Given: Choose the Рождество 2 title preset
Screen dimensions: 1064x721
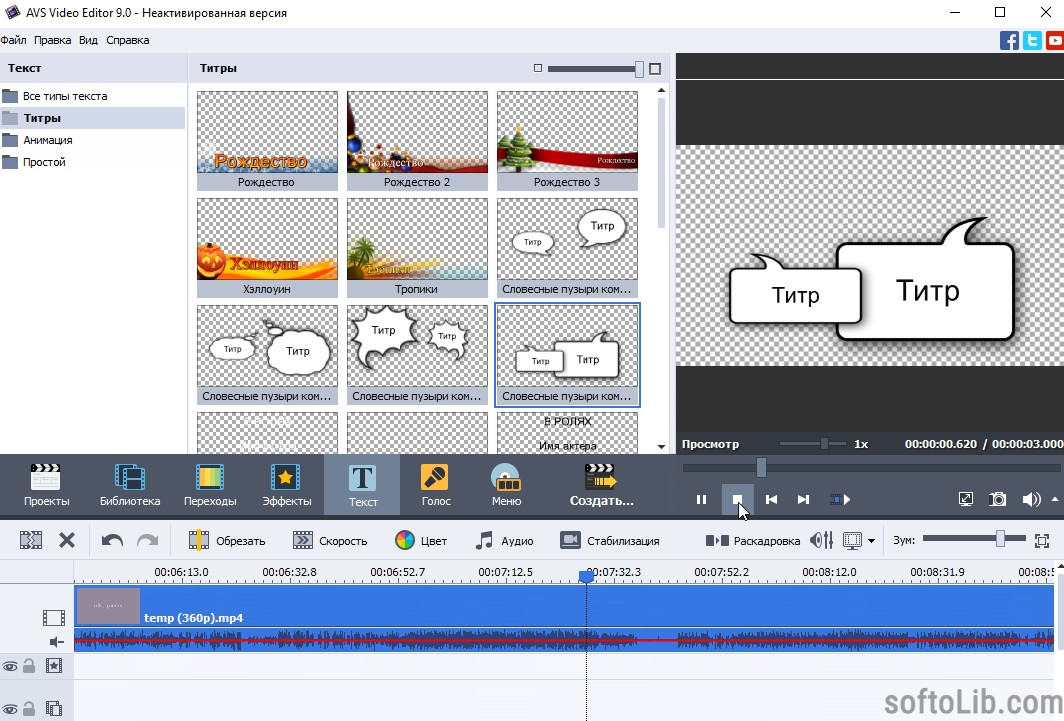Looking at the screenshot, I should tap(417, 141).
